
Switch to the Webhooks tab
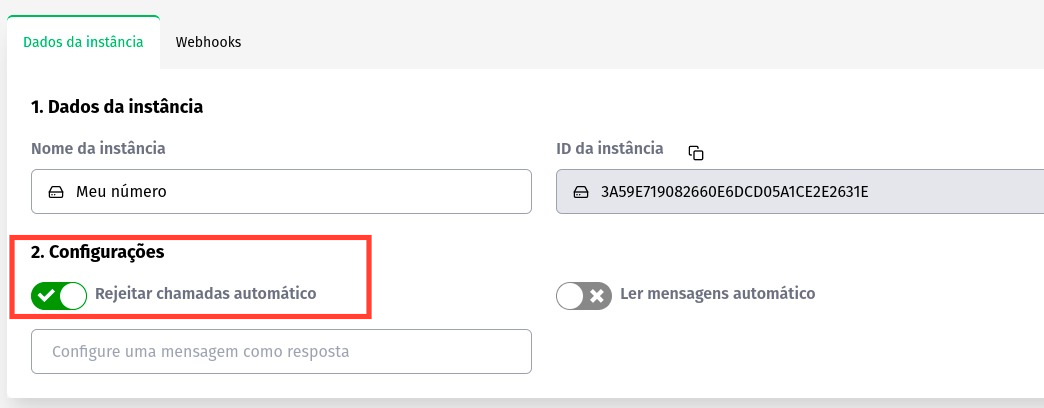208,42
